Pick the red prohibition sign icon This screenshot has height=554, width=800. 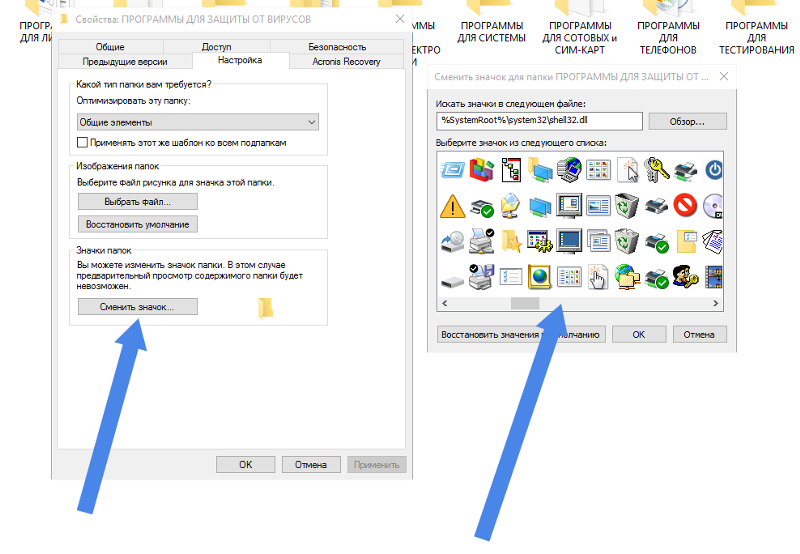pos(685,205)
